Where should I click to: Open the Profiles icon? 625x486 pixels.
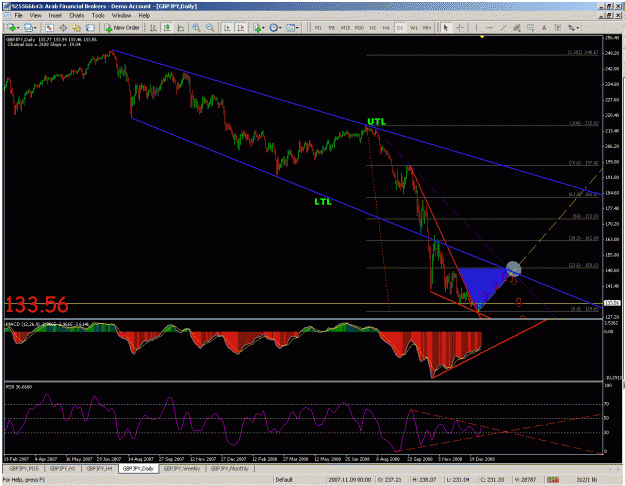28,28
